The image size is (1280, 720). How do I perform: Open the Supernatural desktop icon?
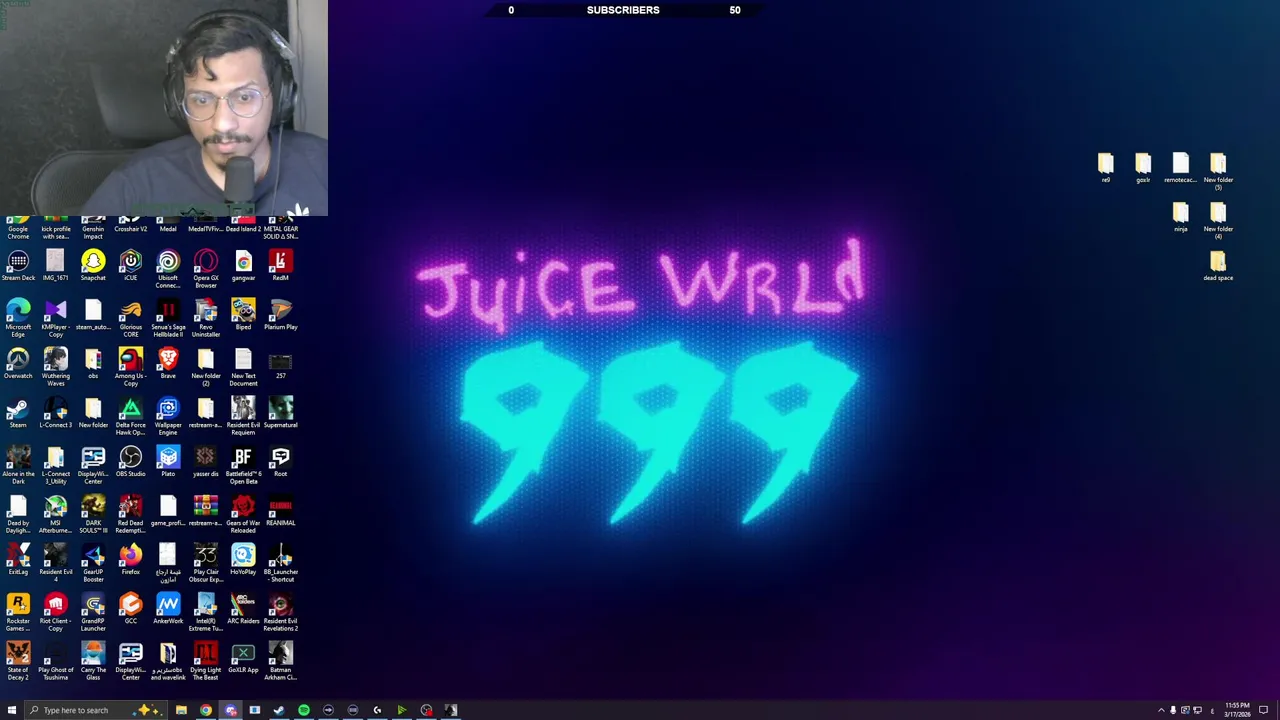pyautogui.click(x=281, y=413)
